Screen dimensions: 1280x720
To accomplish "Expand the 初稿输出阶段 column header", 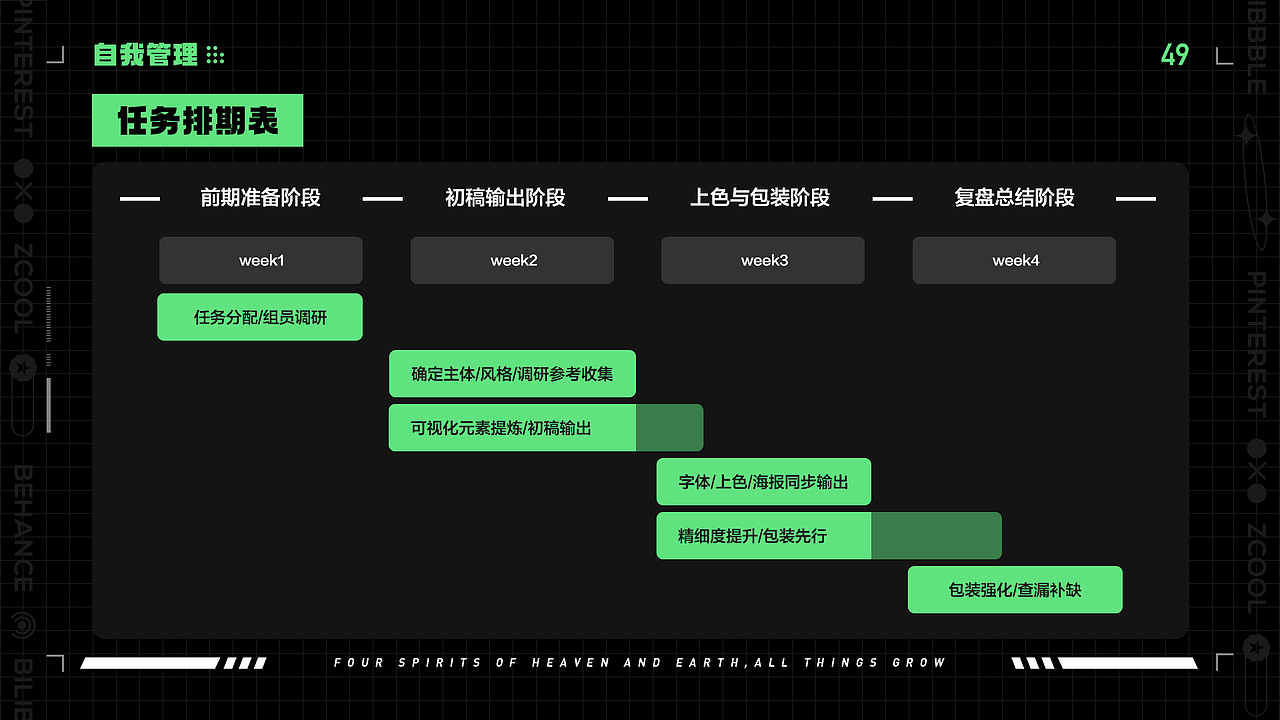I will [x=505, y=198].
